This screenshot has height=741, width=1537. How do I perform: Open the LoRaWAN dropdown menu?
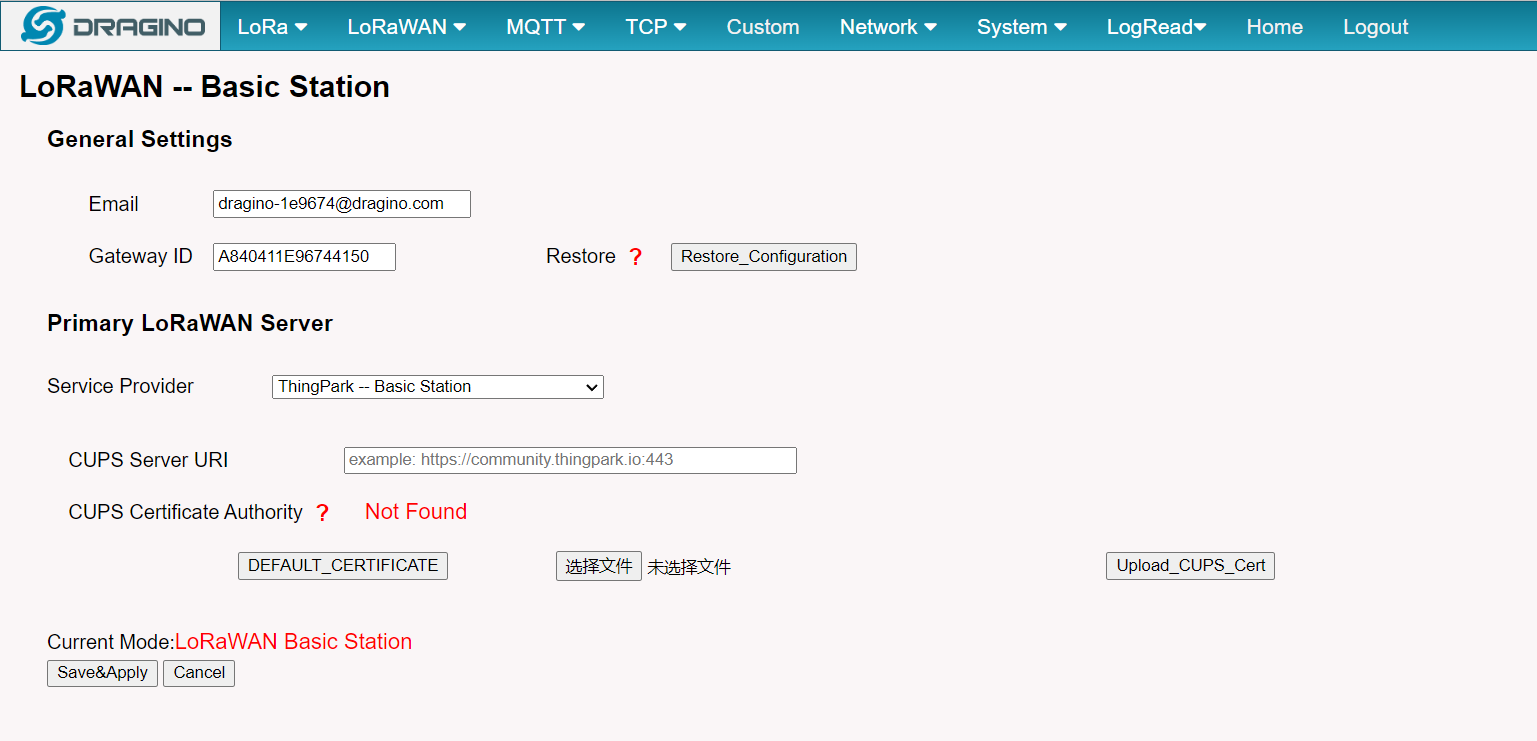[407, 27]
